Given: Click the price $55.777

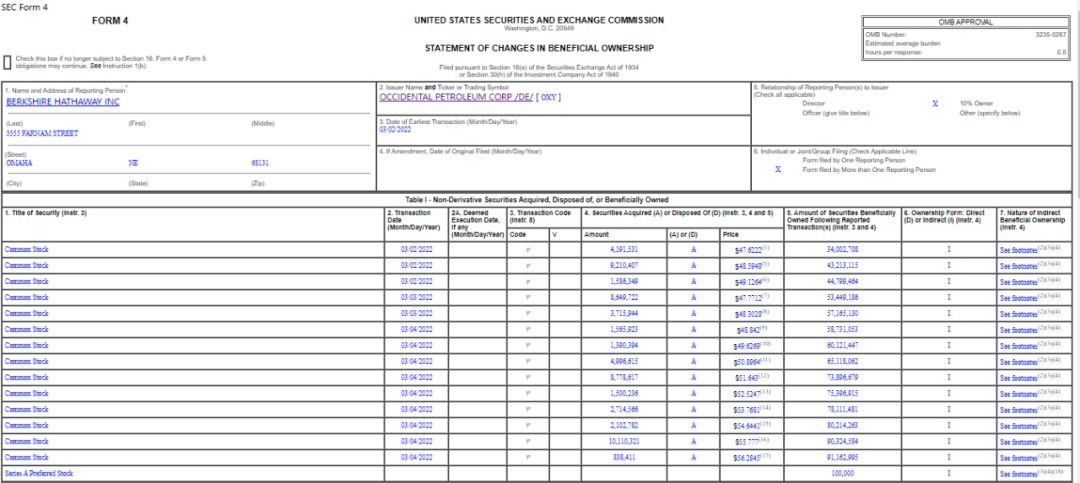Looking at the screenshot, I should point(748,442).
